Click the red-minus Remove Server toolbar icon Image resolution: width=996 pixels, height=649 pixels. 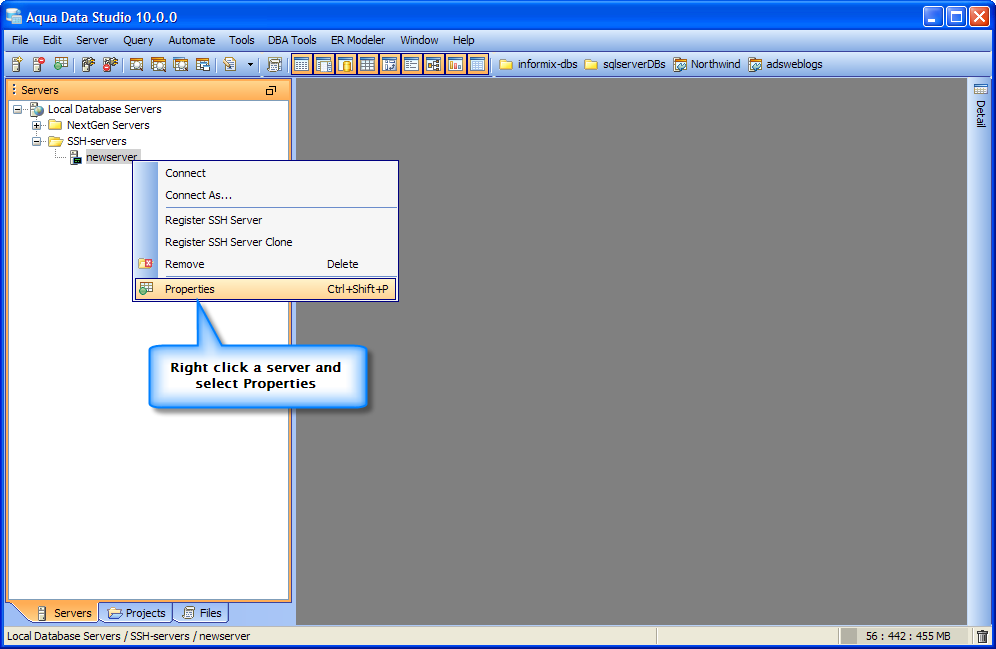pyautogui.click(x=39, y=64)
